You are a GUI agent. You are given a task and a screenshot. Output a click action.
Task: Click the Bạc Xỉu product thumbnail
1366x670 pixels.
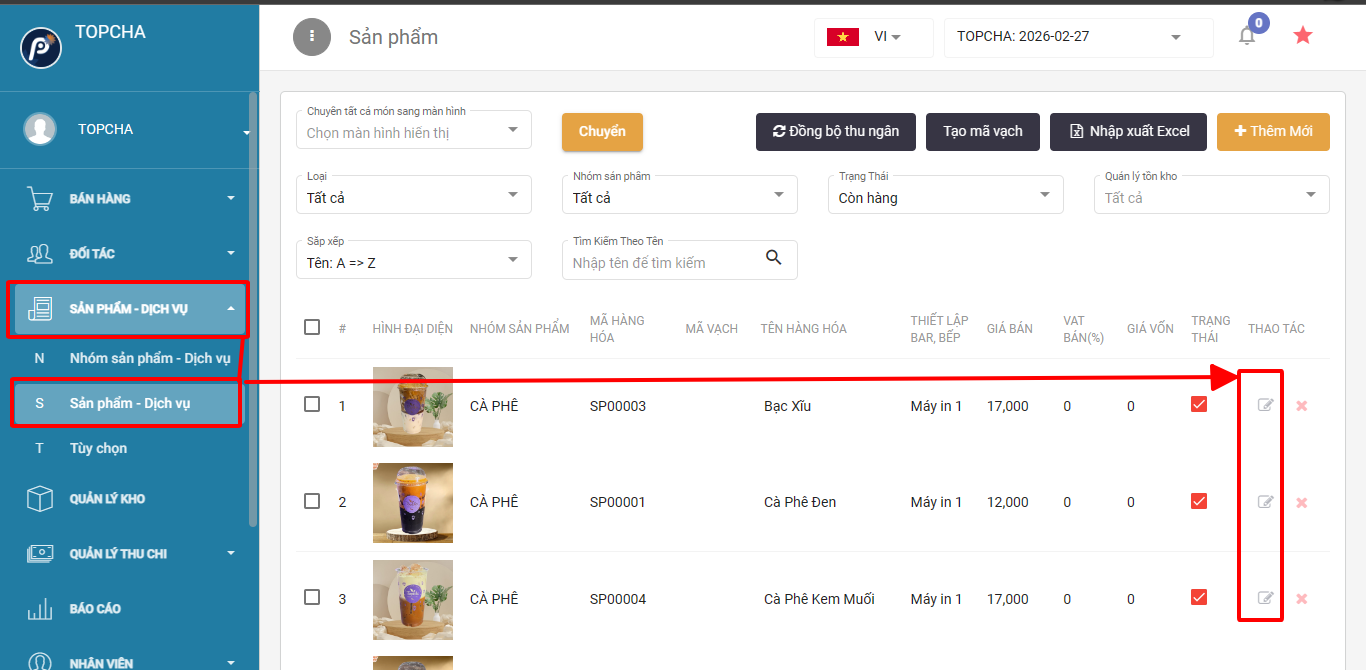pyautogui.click(x=412, y=406)
